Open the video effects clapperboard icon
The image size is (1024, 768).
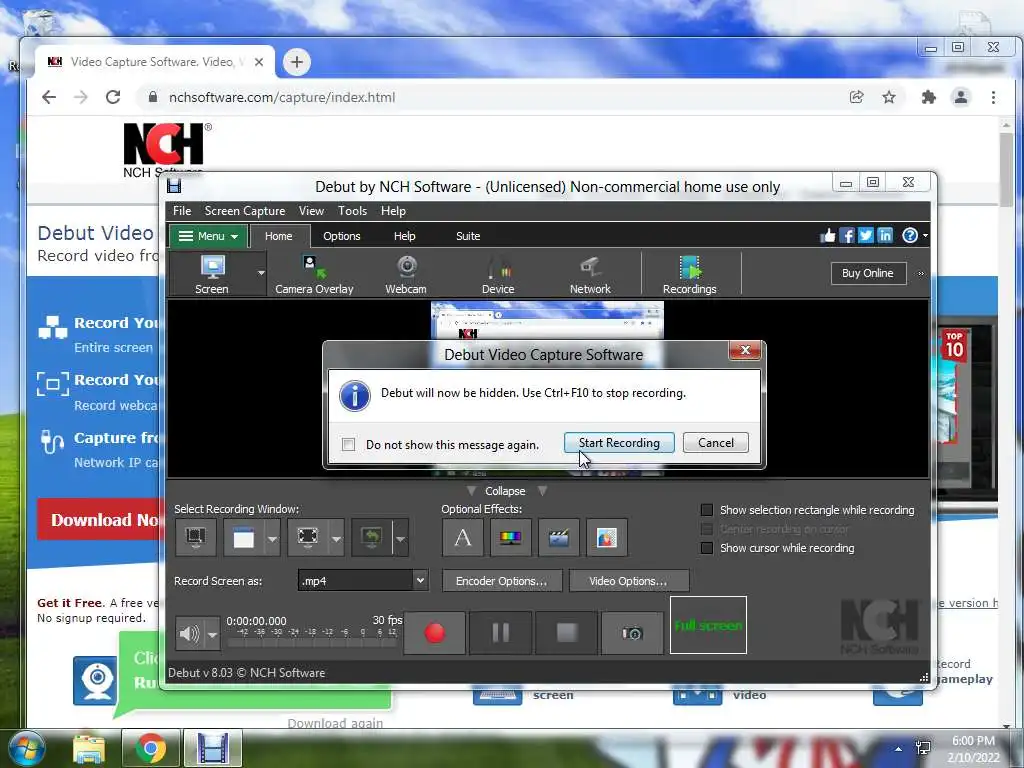558,537
